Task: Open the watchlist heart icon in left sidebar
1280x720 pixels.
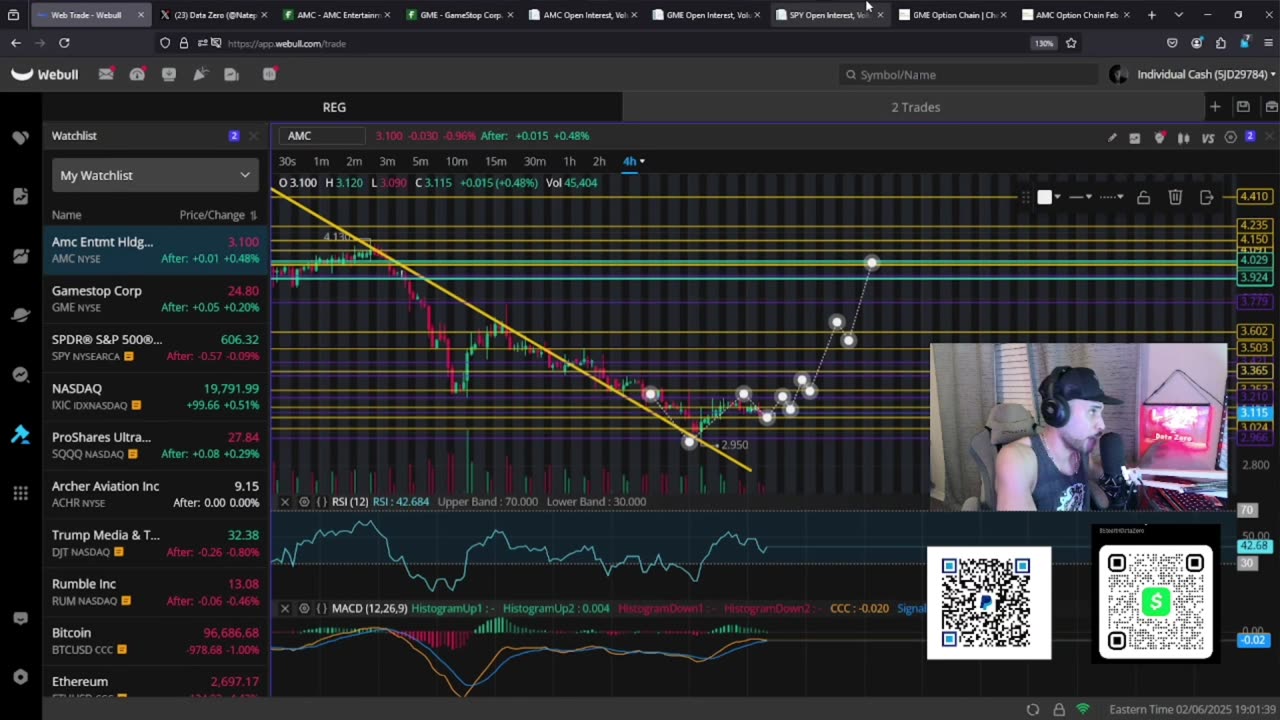Action: [20, 137]
